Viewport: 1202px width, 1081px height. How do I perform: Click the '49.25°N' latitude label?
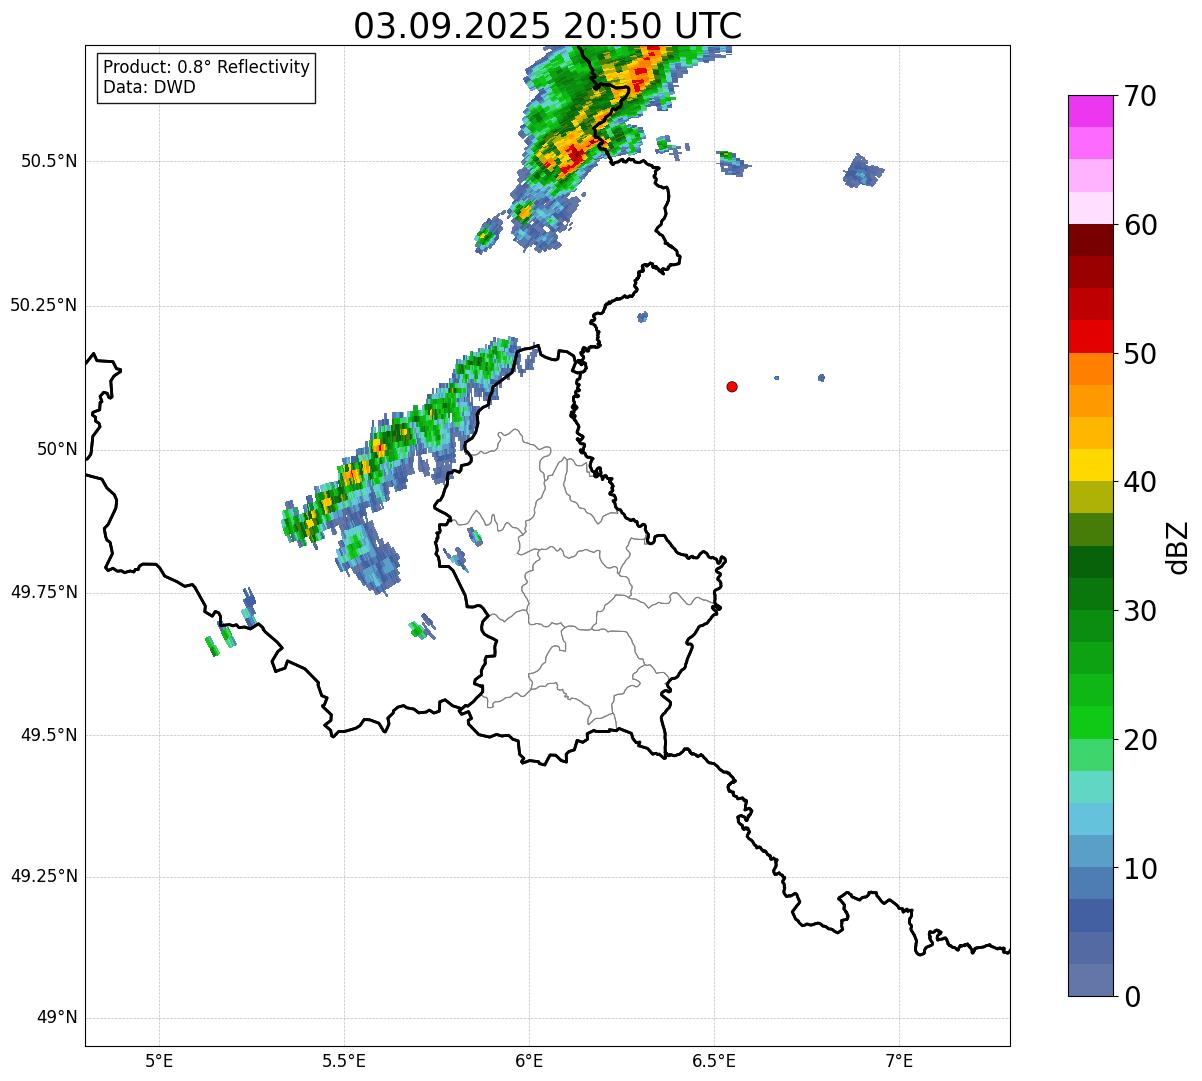(x=43, y=876)
